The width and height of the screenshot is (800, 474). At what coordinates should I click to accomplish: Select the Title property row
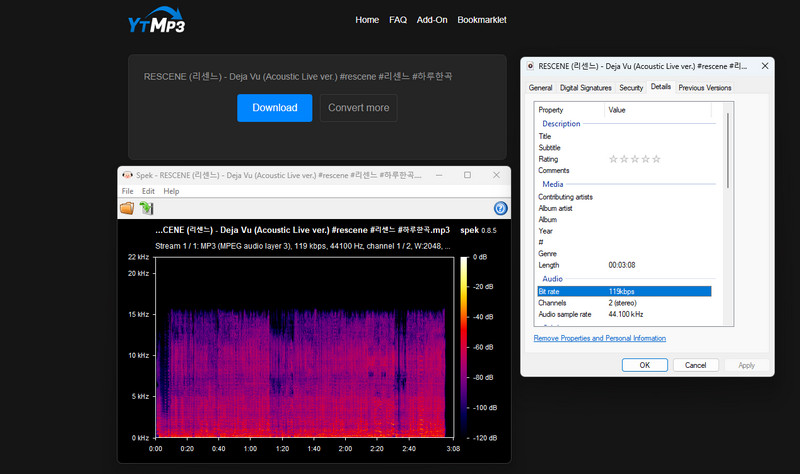[x=624, y=136]
